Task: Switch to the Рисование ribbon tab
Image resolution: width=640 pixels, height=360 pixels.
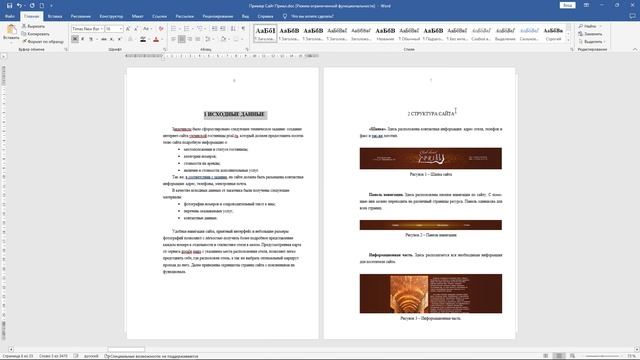Action: click(80, 16)
